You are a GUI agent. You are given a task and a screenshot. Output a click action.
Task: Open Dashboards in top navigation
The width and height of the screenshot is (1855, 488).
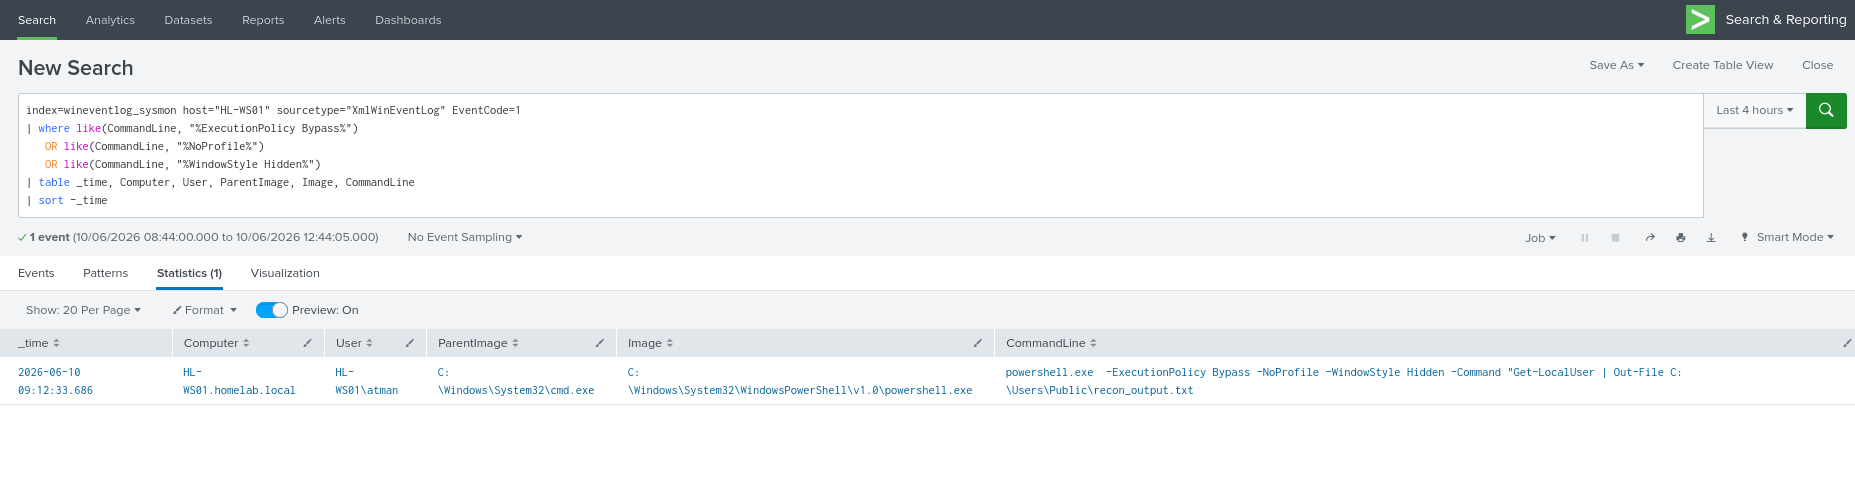point(408,20)
